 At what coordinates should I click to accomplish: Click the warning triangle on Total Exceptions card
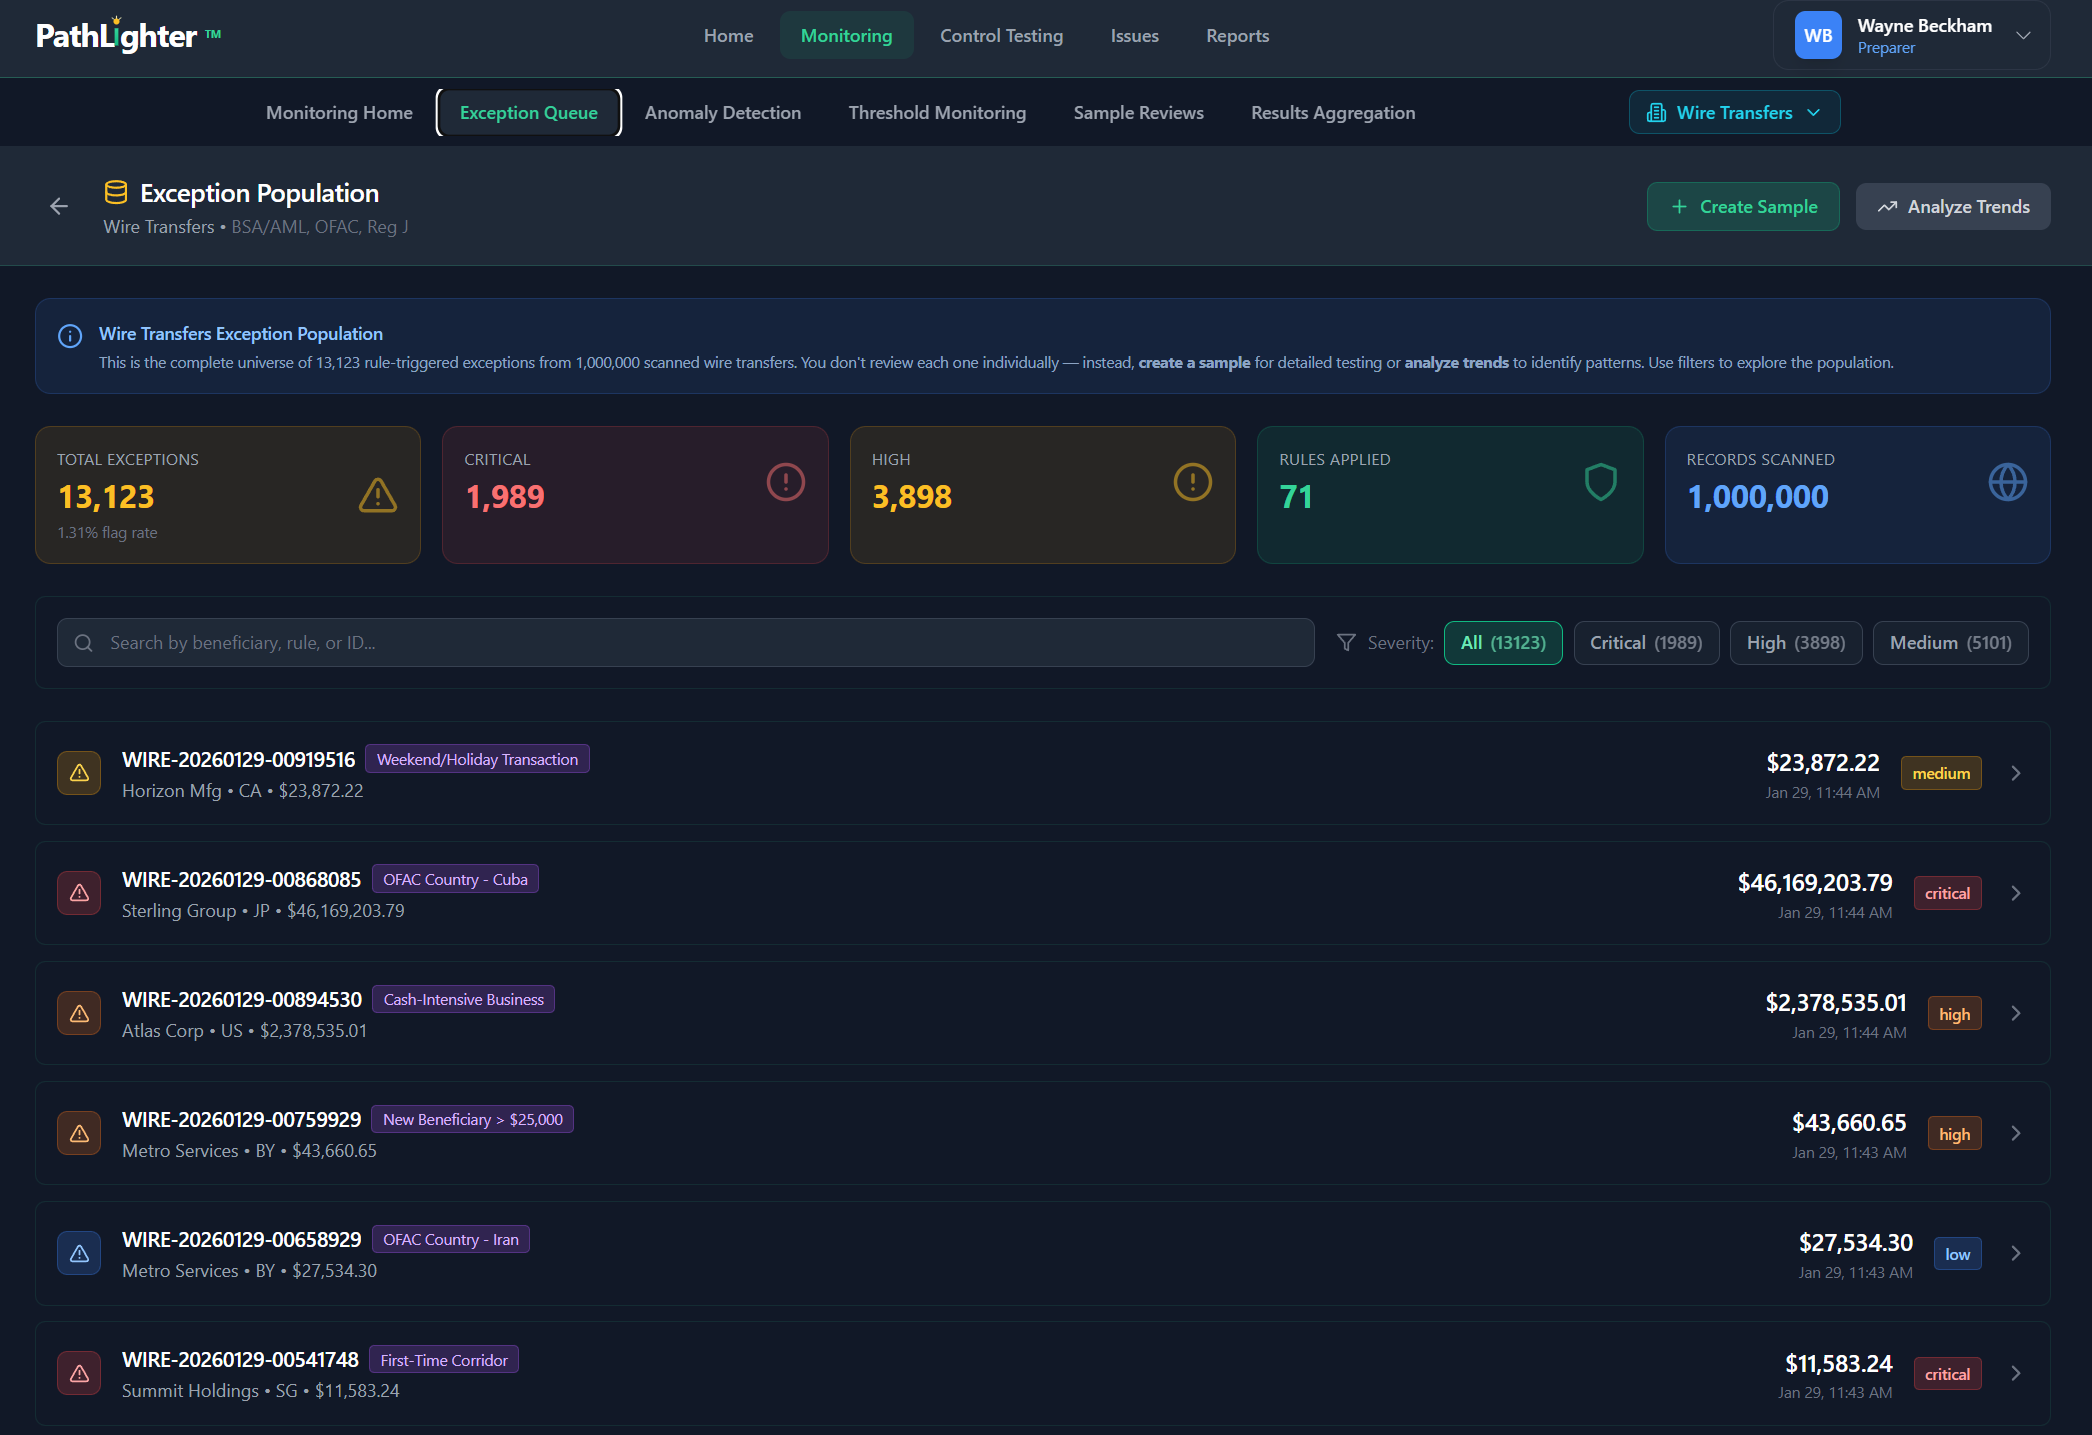377,494
